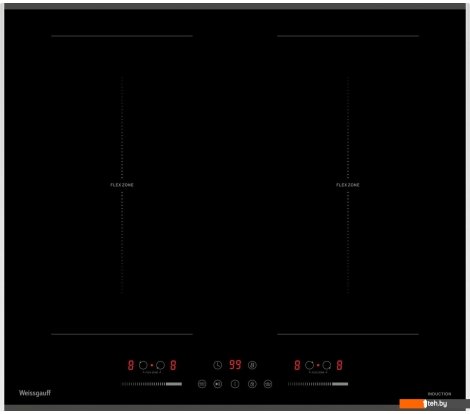Tap the center power touch icon

(235, 384)
